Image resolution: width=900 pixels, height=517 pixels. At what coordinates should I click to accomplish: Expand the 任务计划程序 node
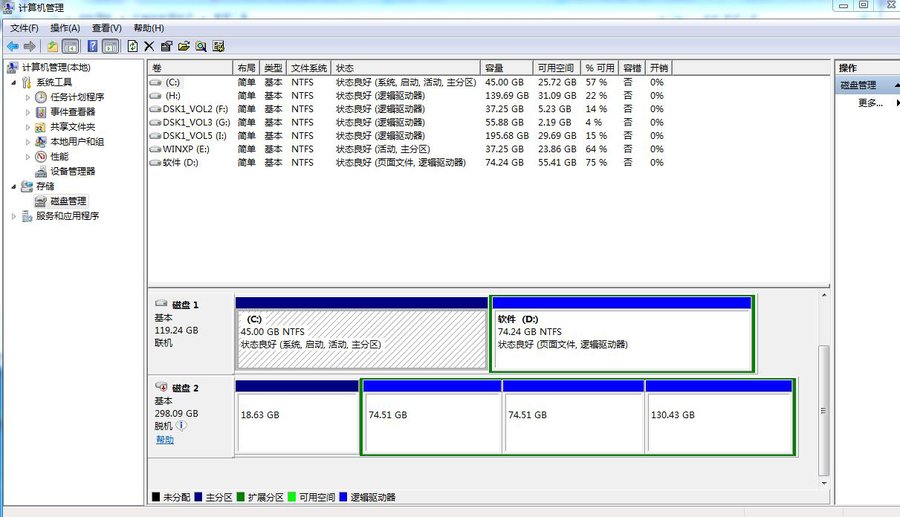tap(28, 98)
